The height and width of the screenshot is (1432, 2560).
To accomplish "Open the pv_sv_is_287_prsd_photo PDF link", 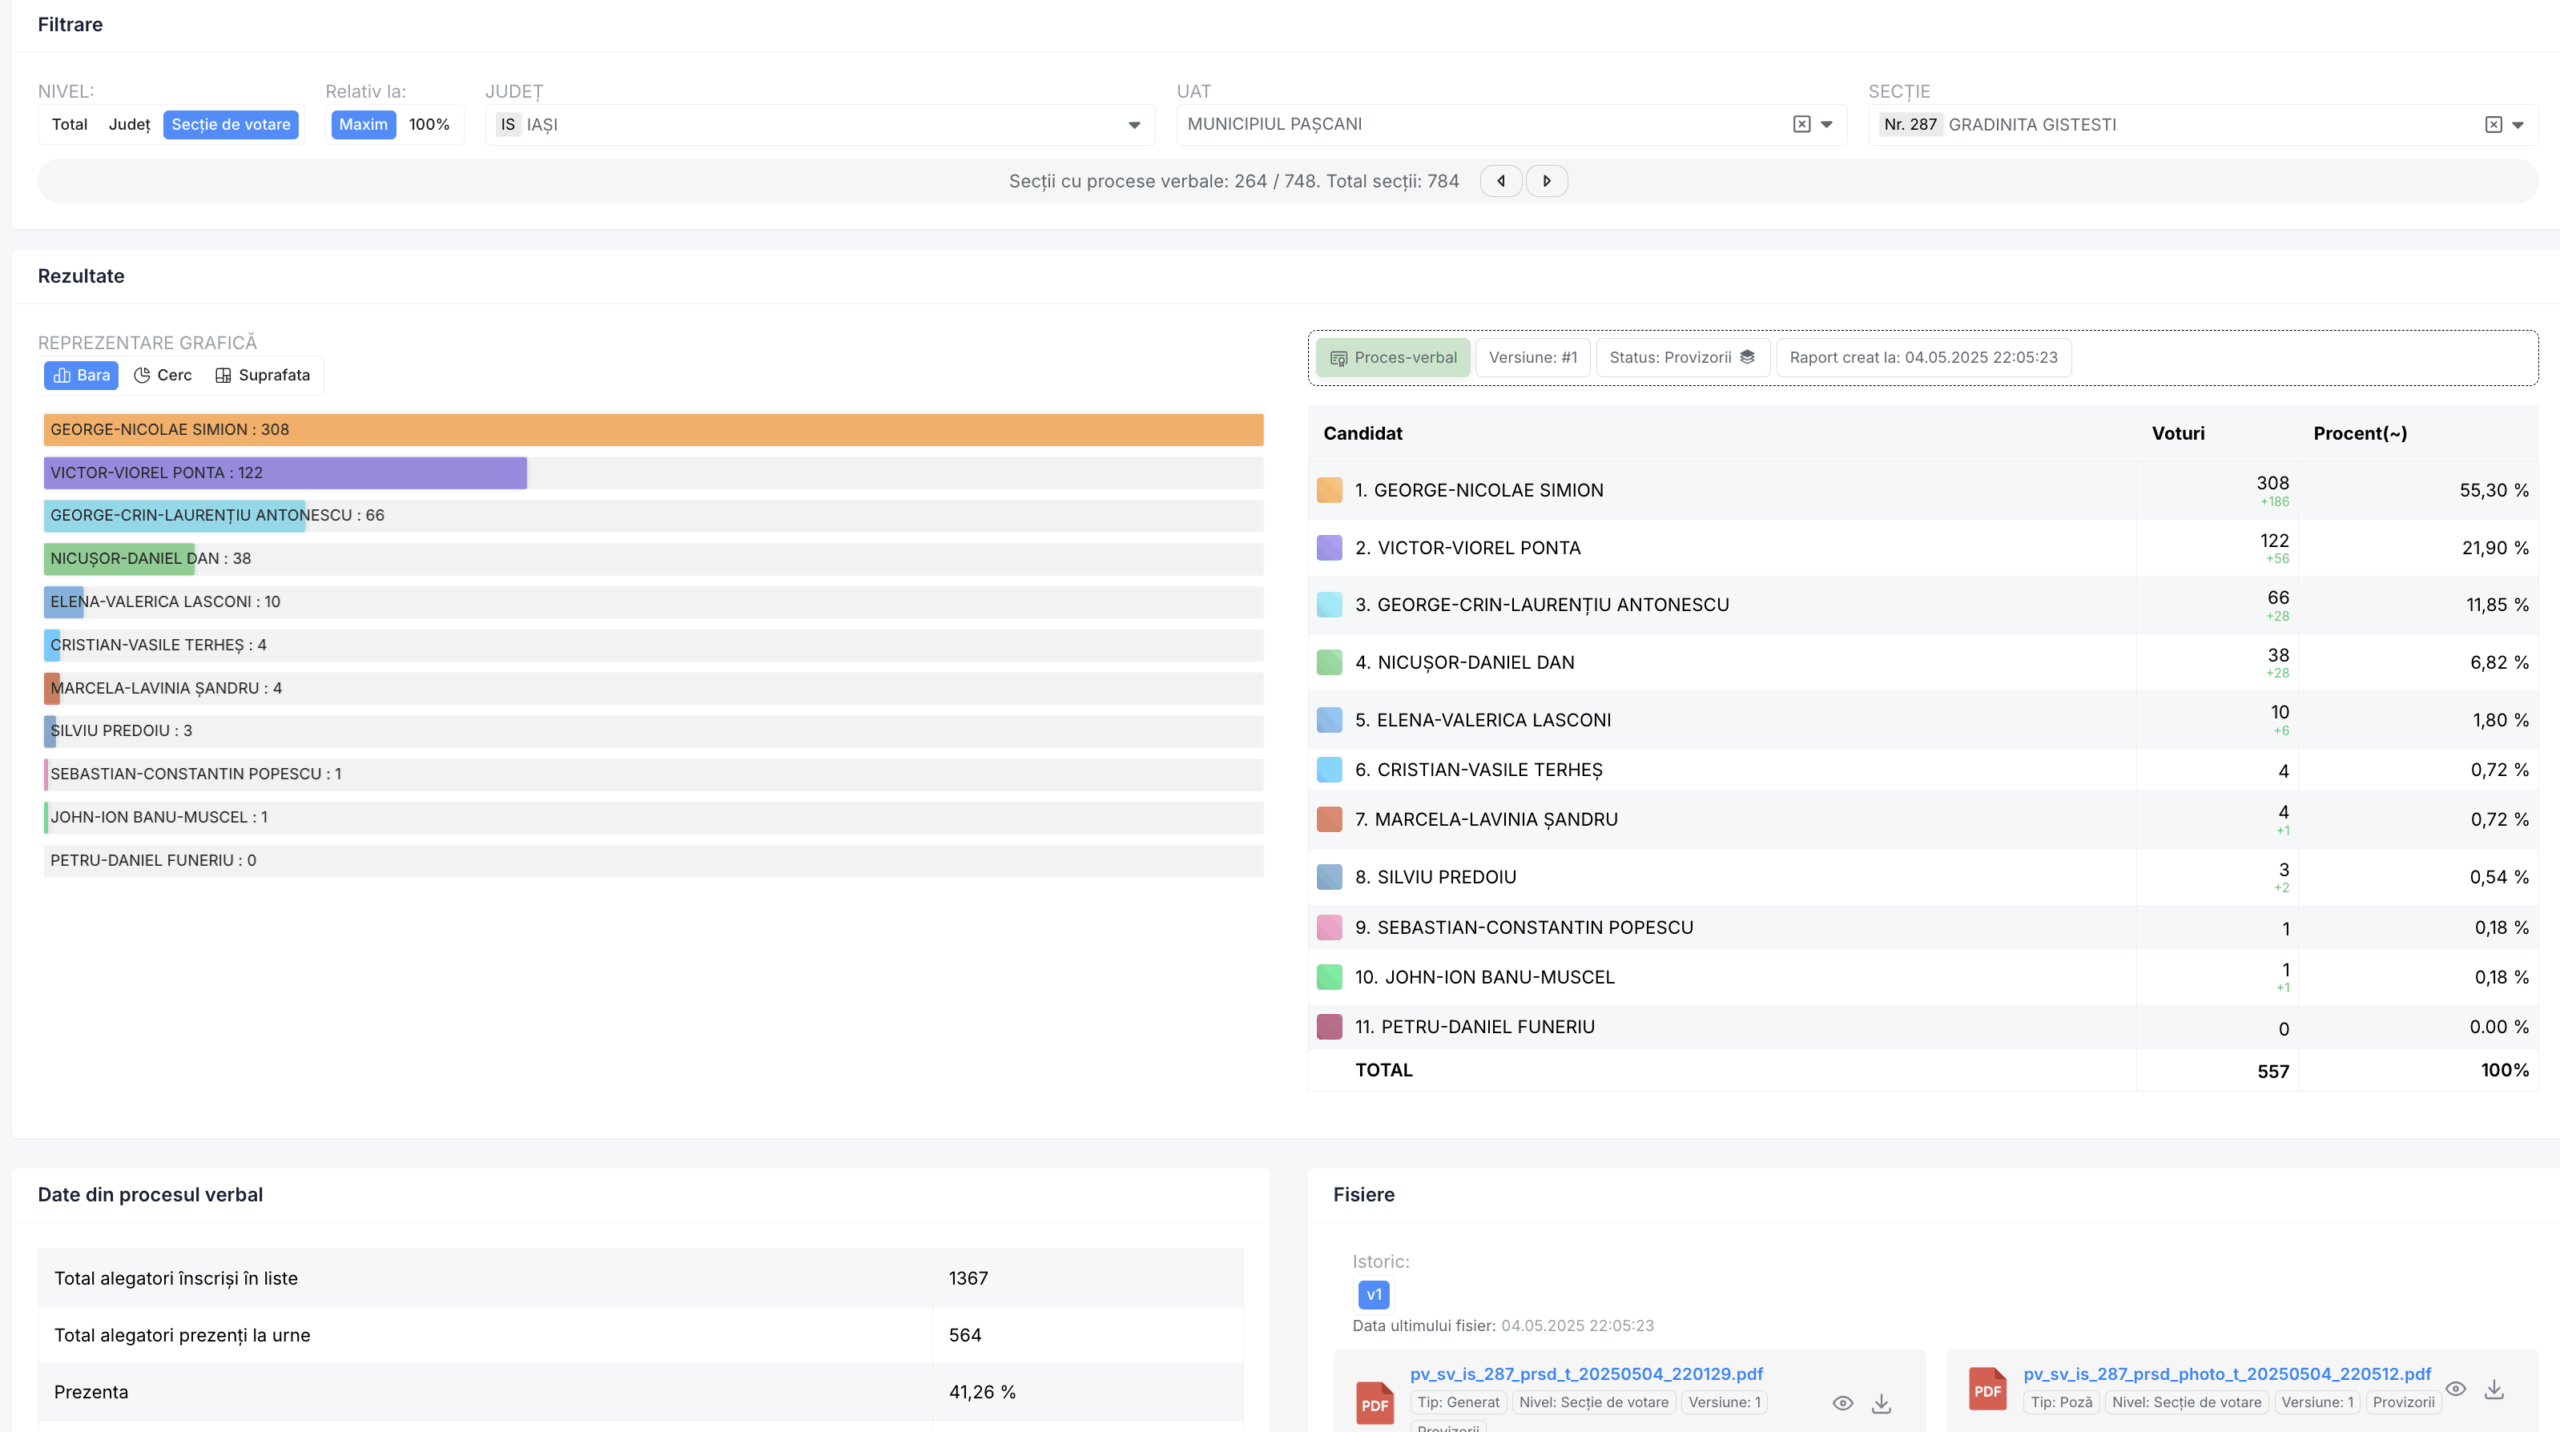I will point(2226,1374).
